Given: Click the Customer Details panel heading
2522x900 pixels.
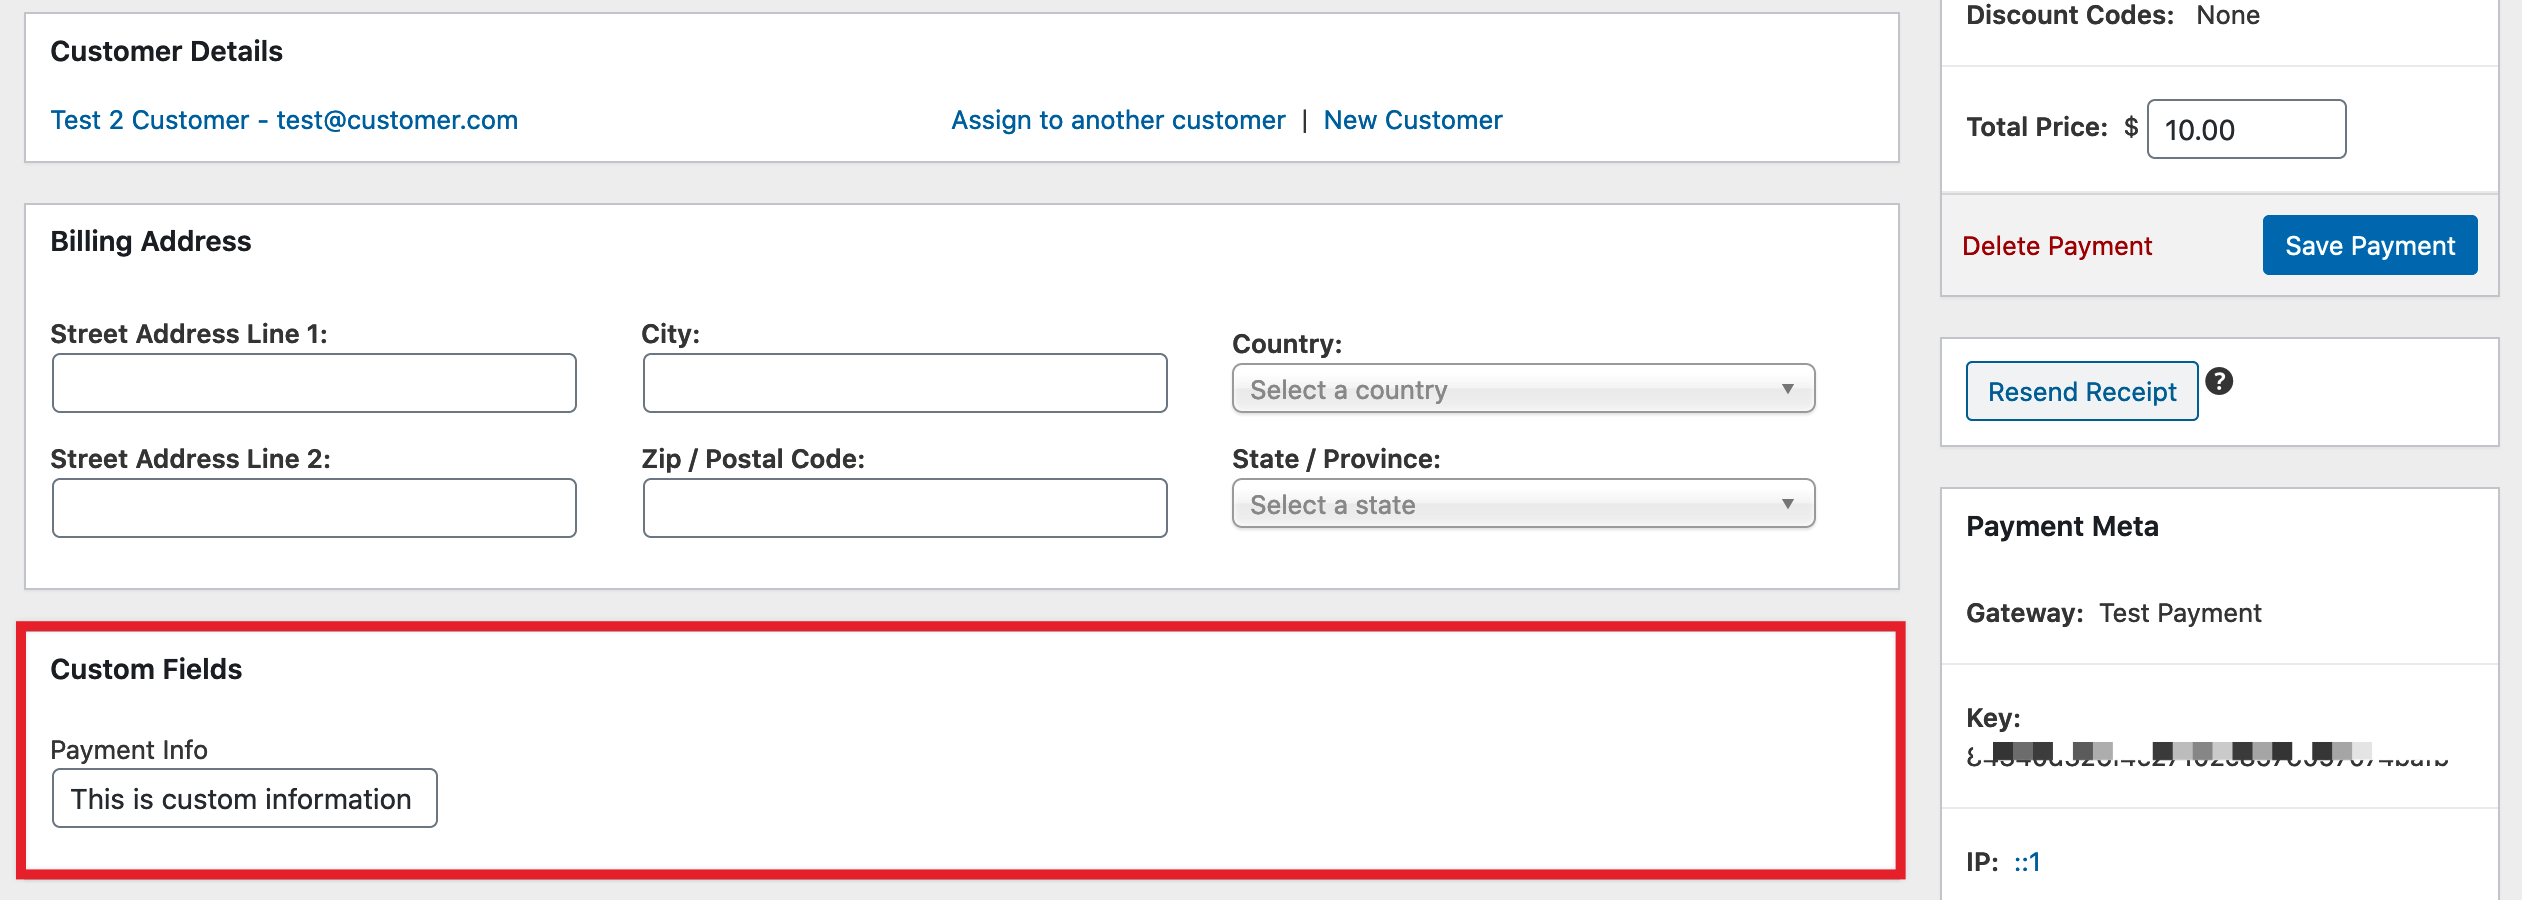Looking at the screenshot, I should pyautogui.click(x=166, y=52).
